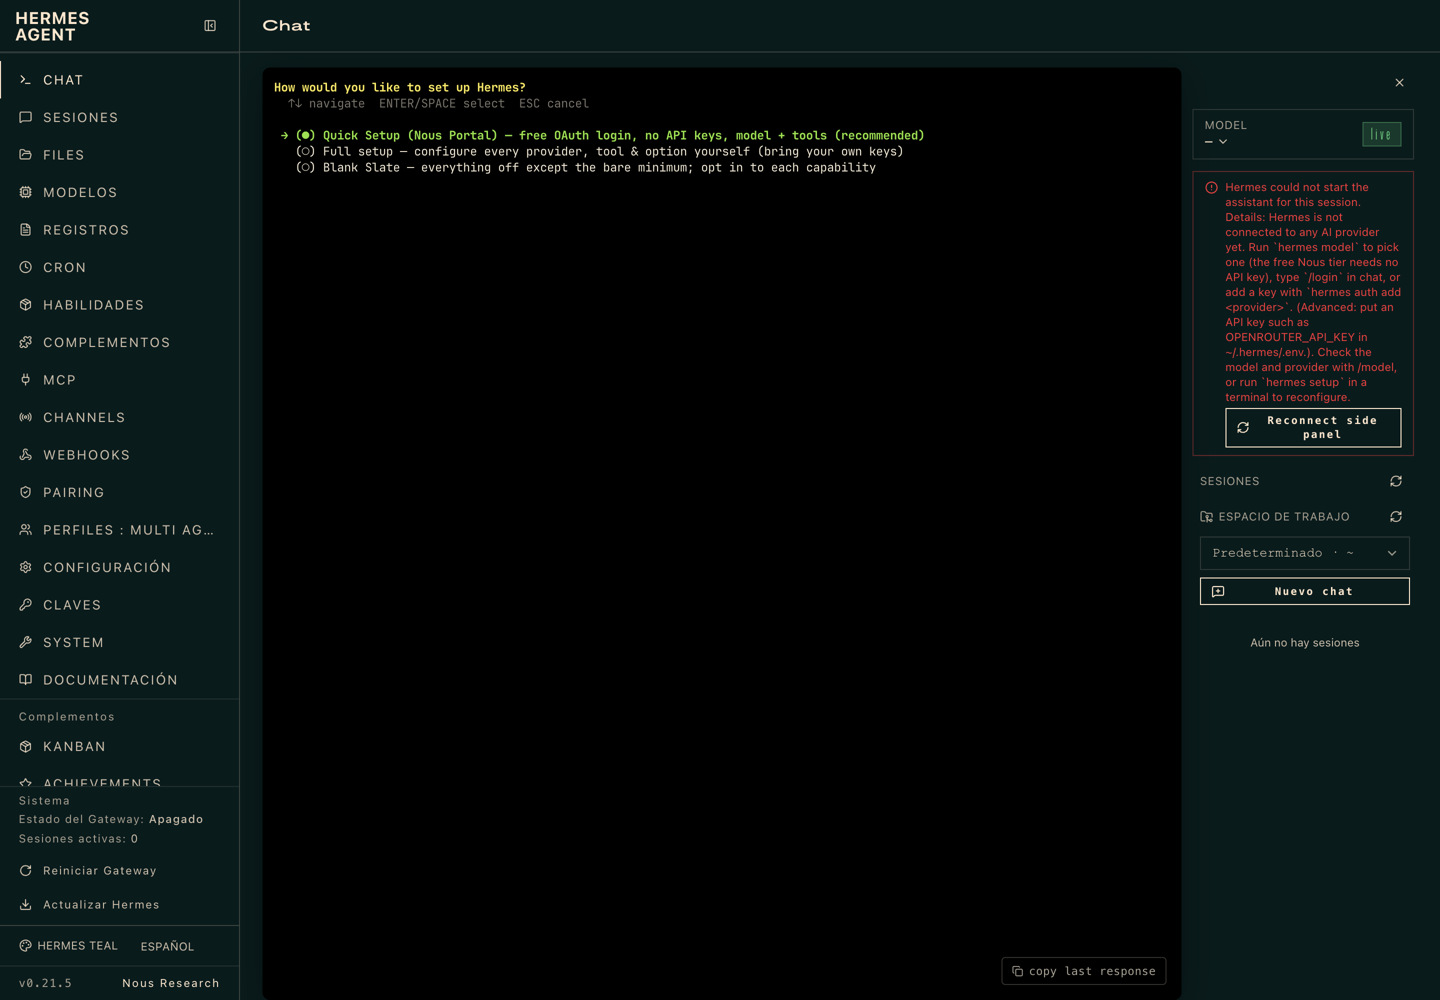
Task: Click the Hermes Teal theme palette icon
Action: coord(26,946)
